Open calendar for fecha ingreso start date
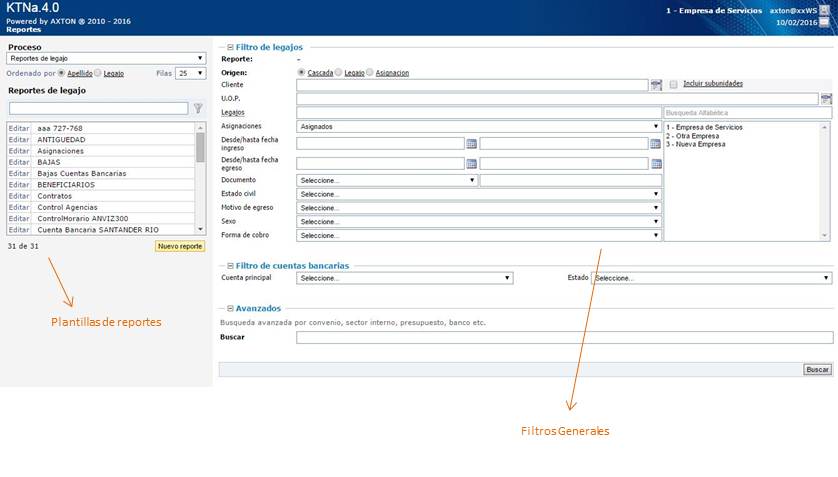 pyautogui.click(x=471, y=144)
